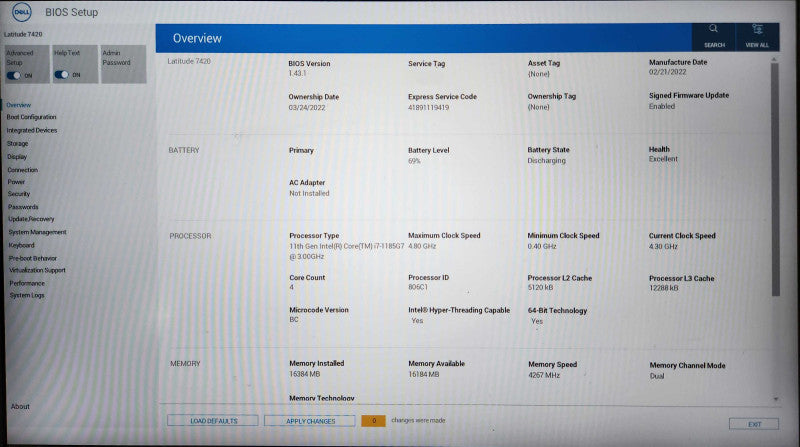800x447 pixels.
Task: Open the System Logs section
Action: pyautogui.click(x=28, y=295)
